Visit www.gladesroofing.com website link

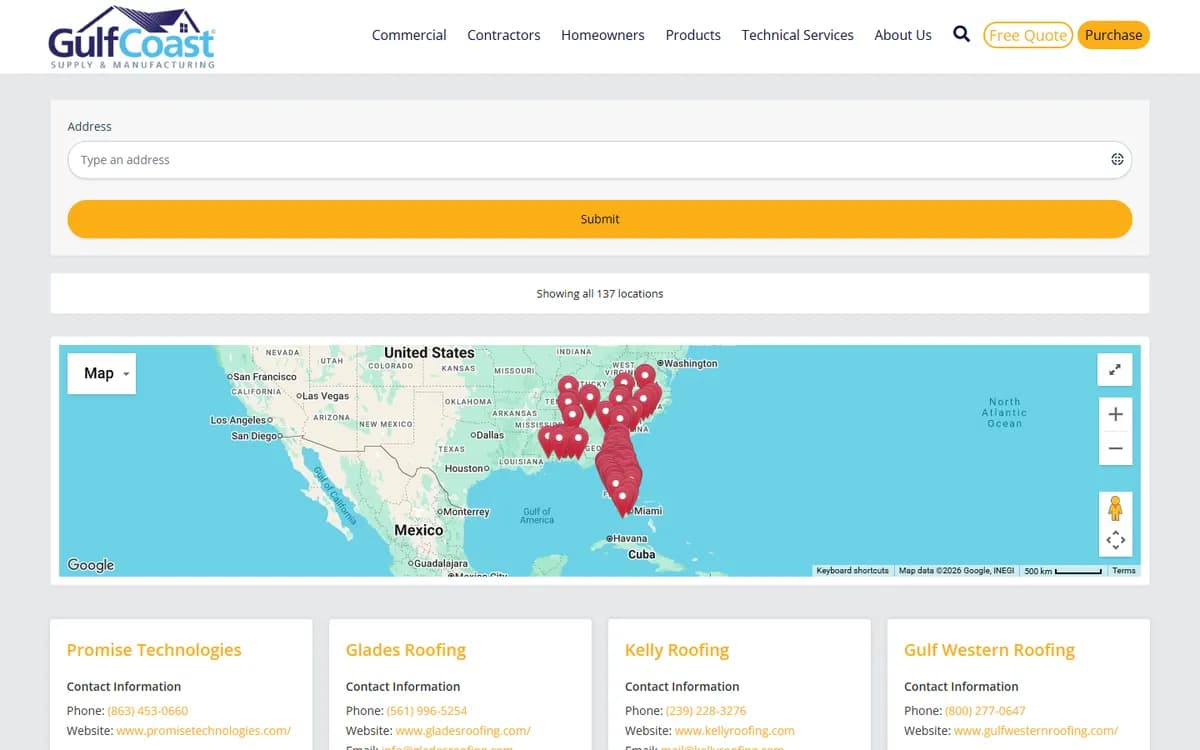pos(463,731)
